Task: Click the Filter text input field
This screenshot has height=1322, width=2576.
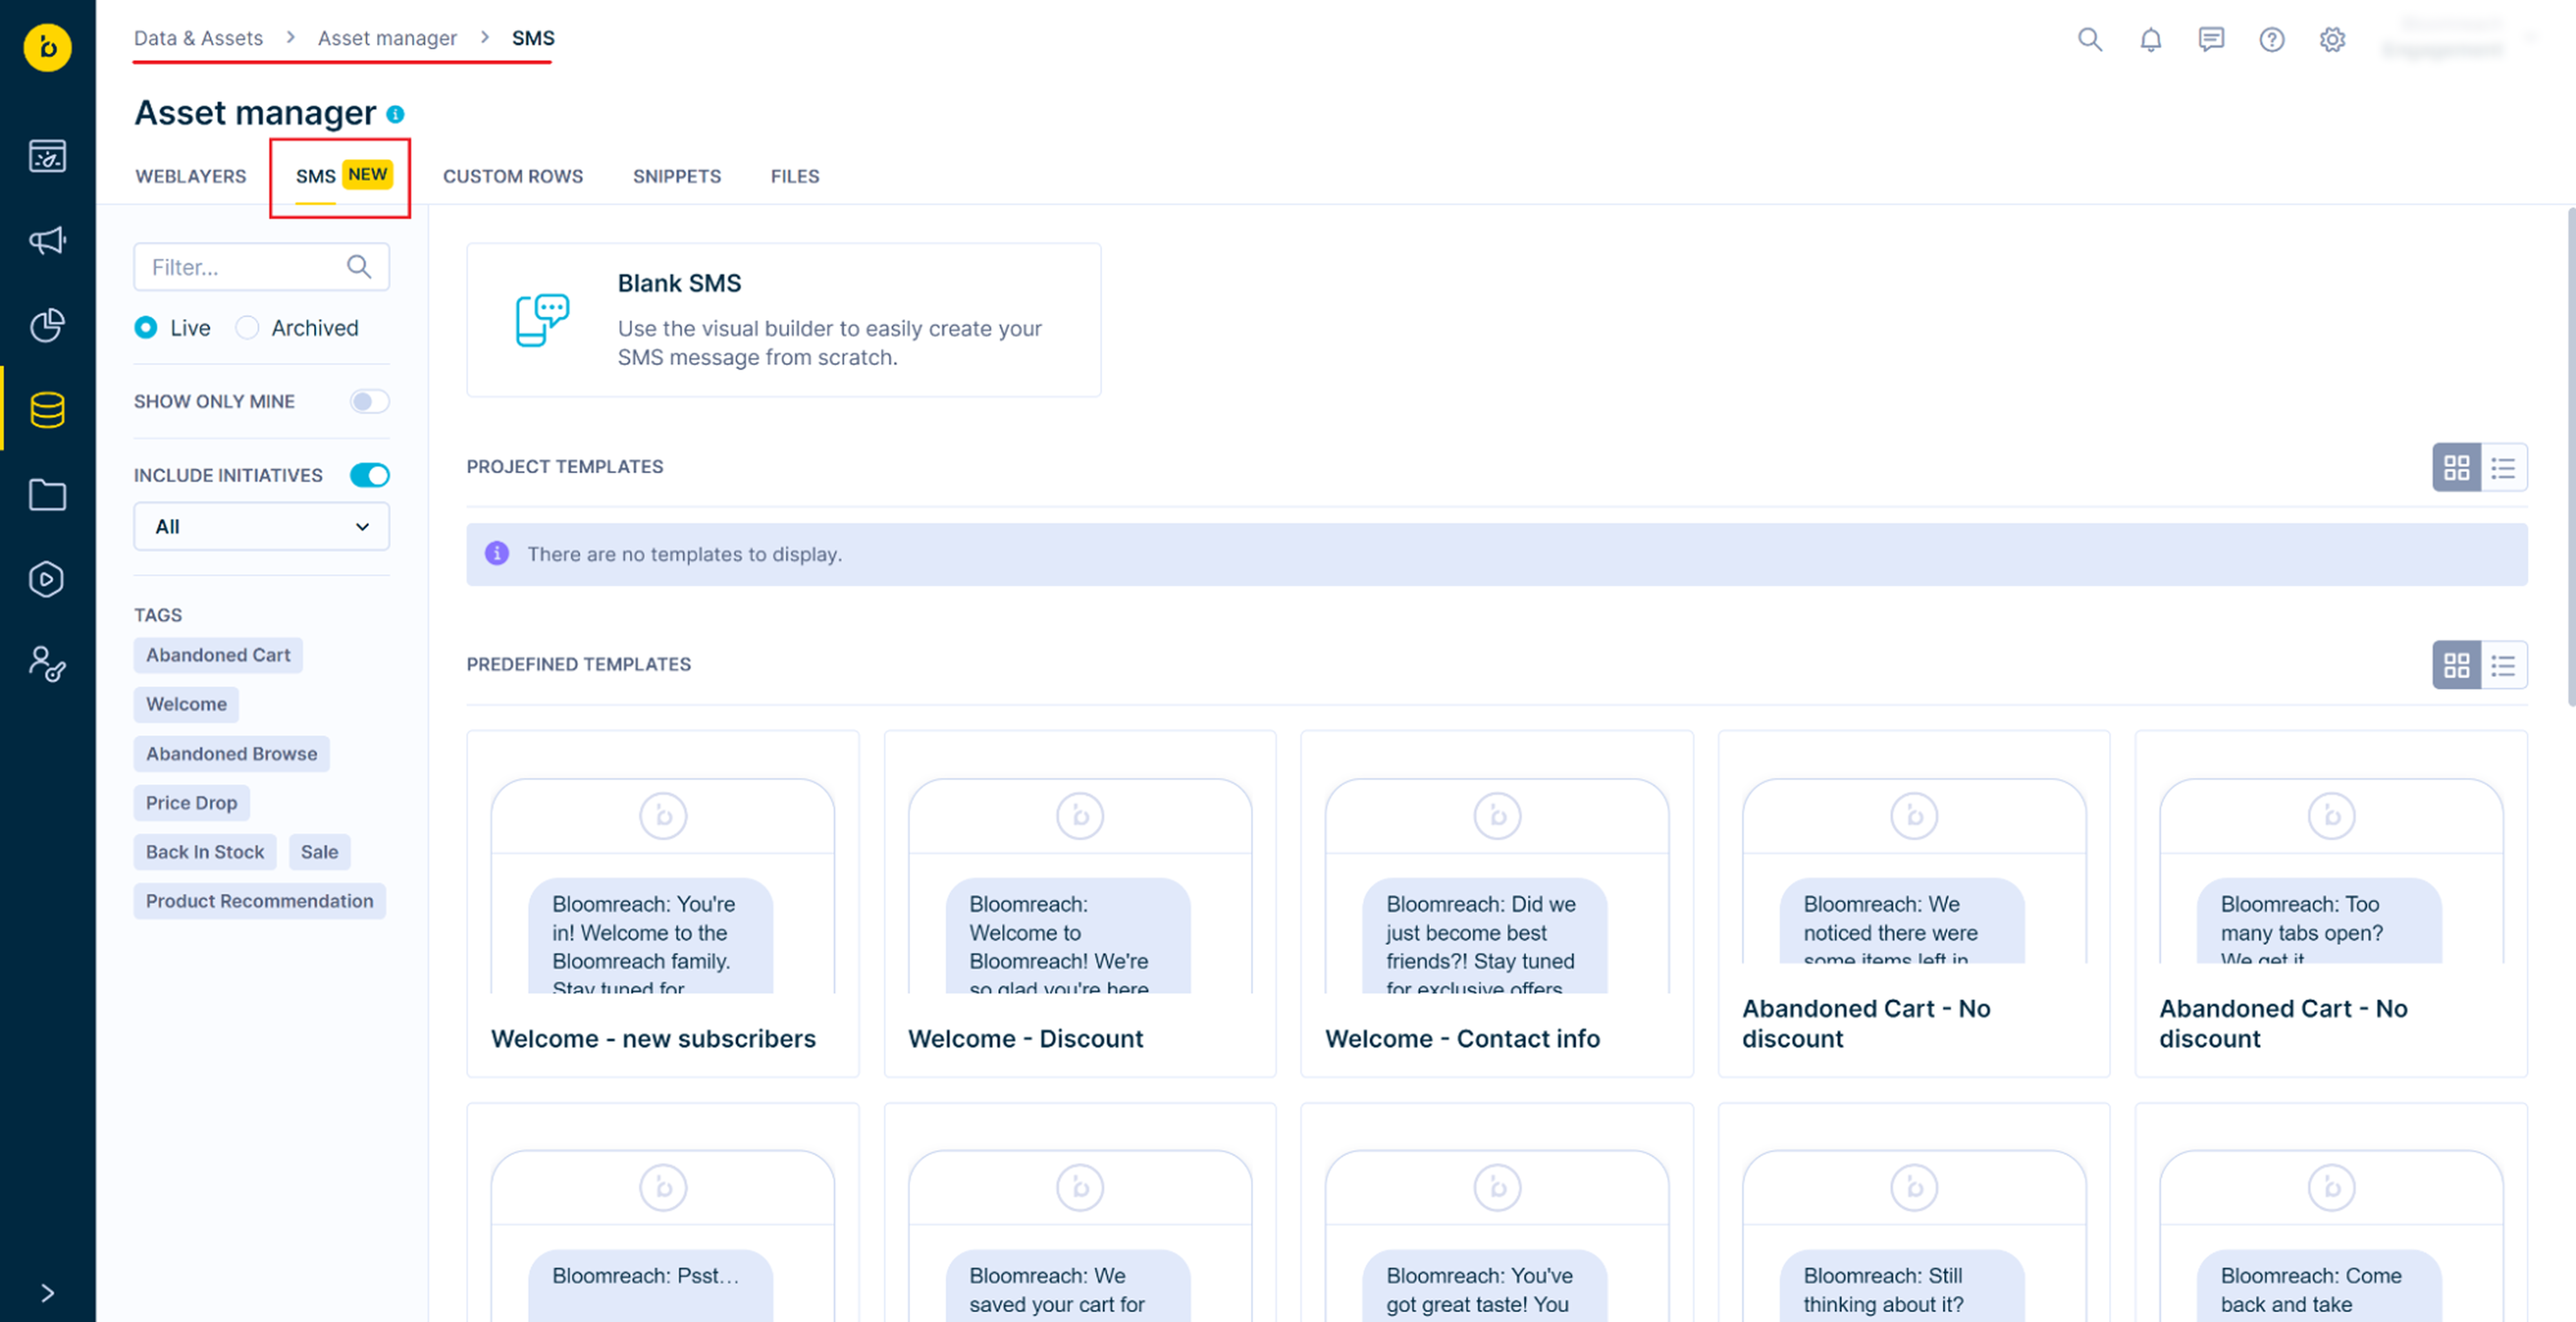Action: click(261, 267)
